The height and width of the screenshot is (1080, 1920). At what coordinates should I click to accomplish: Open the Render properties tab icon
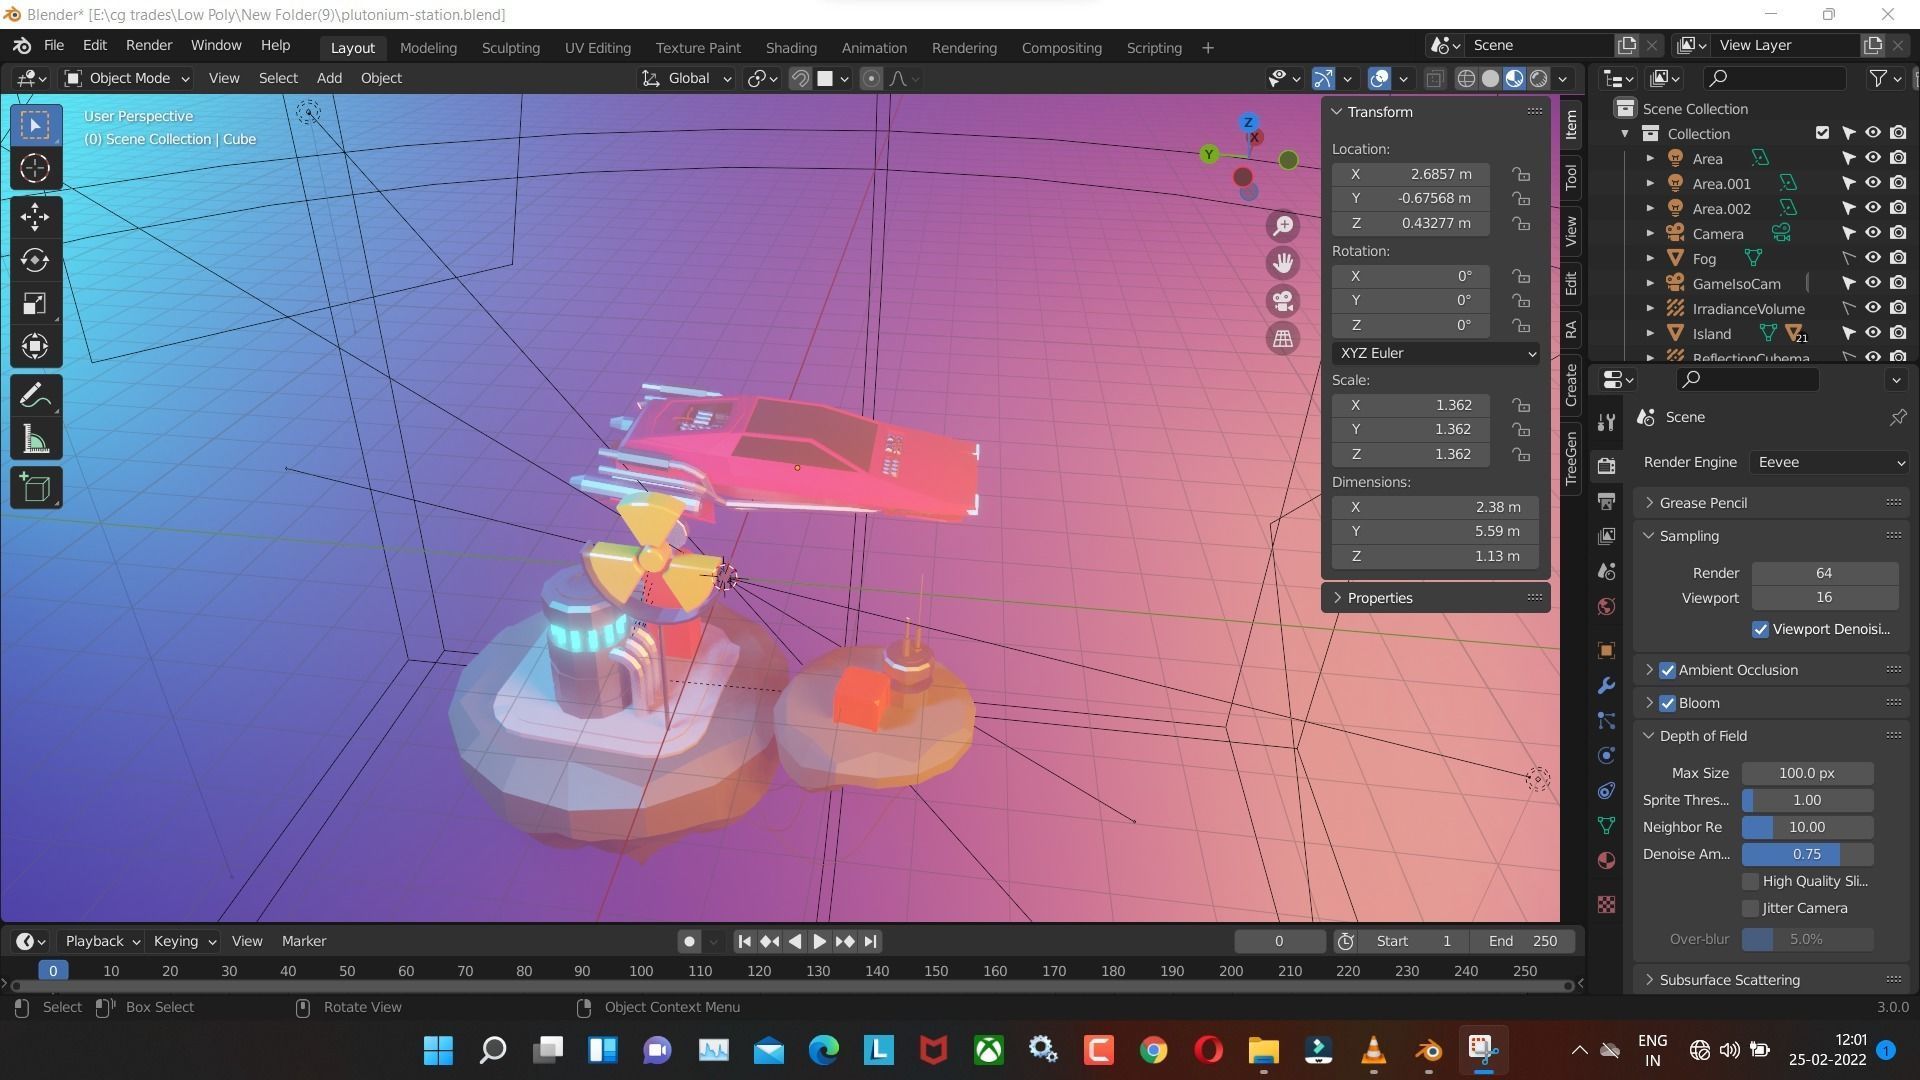[x=1606, y=466]
